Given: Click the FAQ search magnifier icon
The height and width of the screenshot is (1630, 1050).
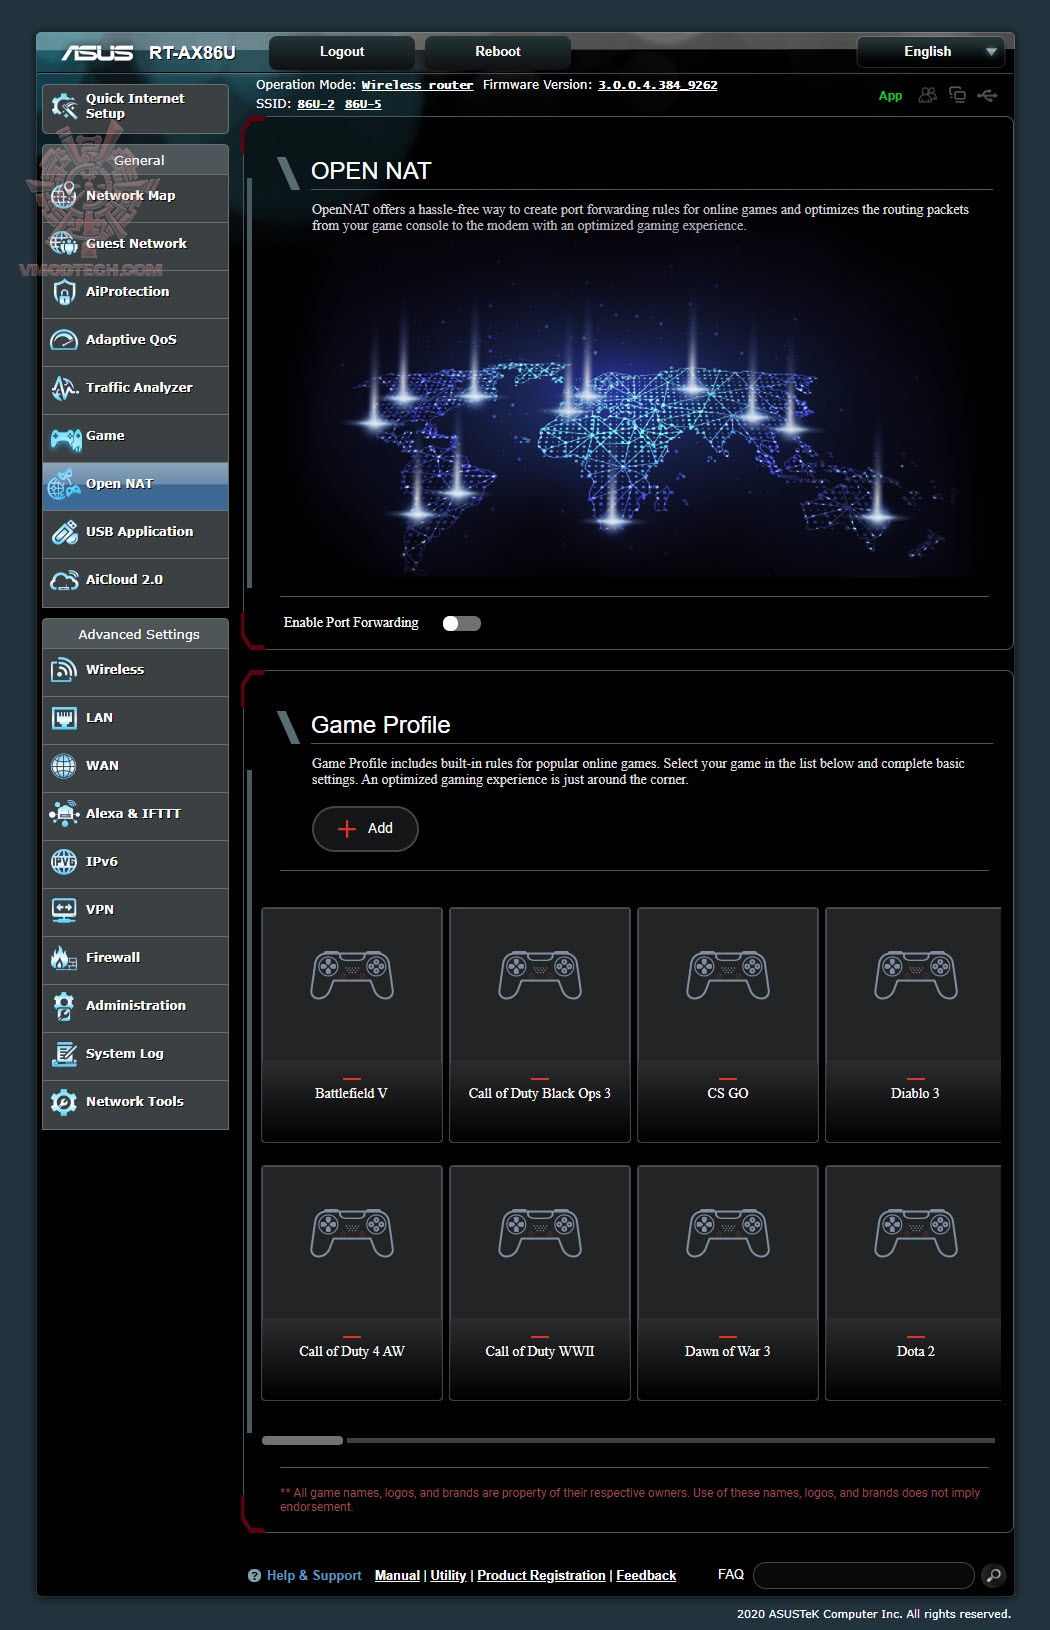Looking at the screenshot, I should pyautogui.click(x=993, y=1575).
